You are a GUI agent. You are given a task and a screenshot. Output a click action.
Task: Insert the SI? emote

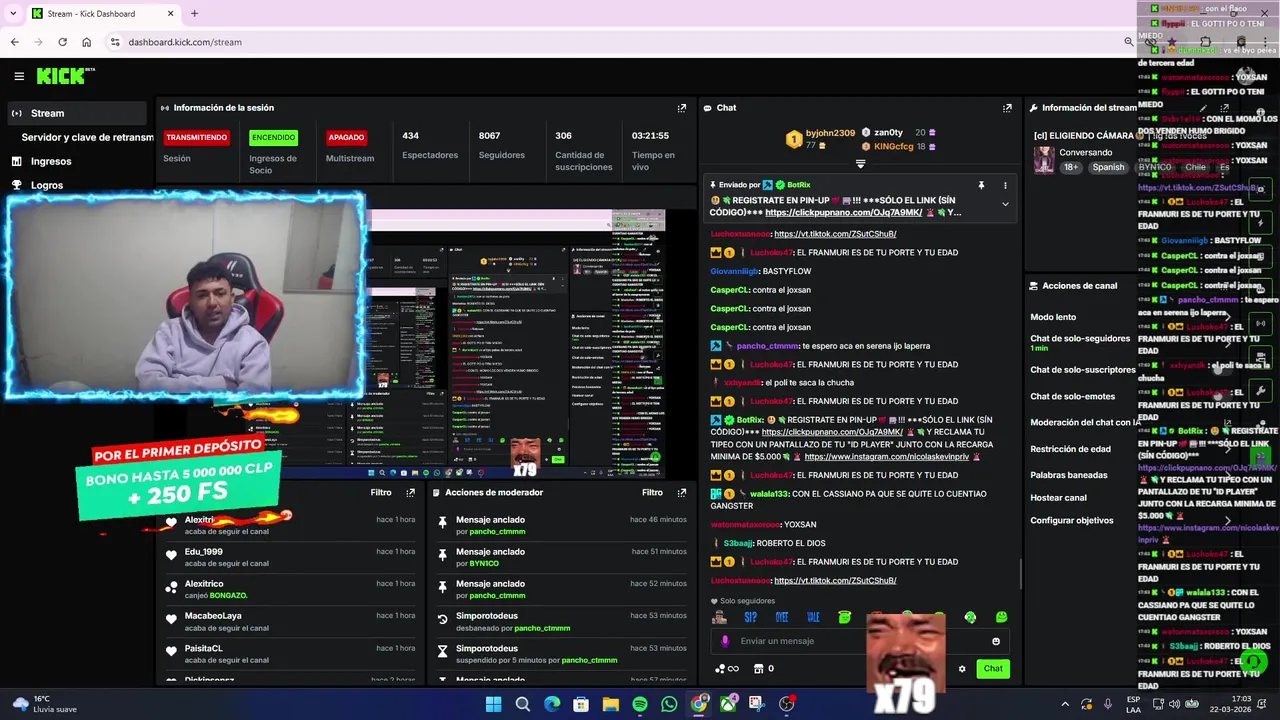750,617
